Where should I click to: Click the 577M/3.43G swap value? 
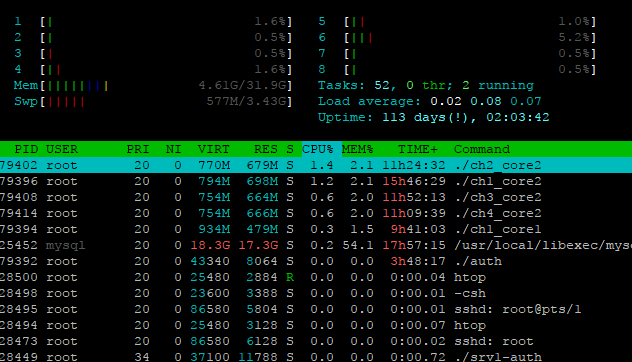coord(247,101)
